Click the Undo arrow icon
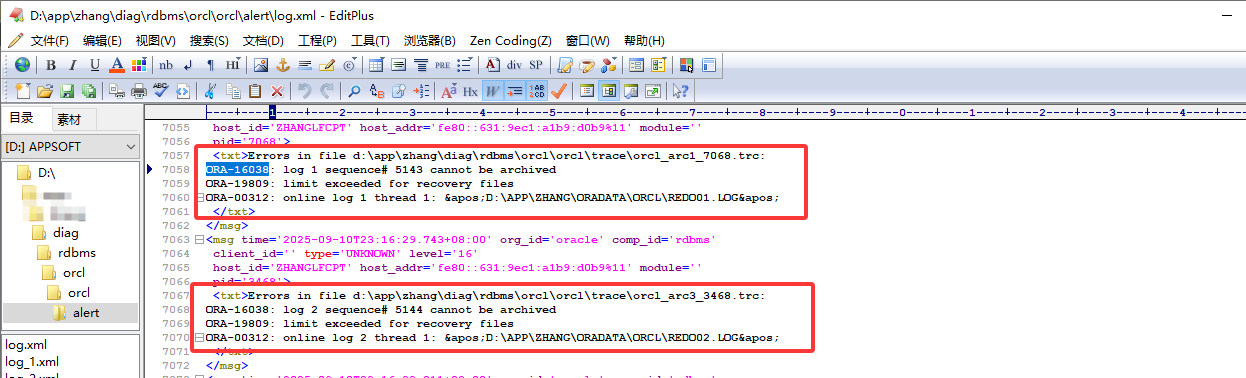Viewport: 1246px width, 378px height. pos(304,91)
